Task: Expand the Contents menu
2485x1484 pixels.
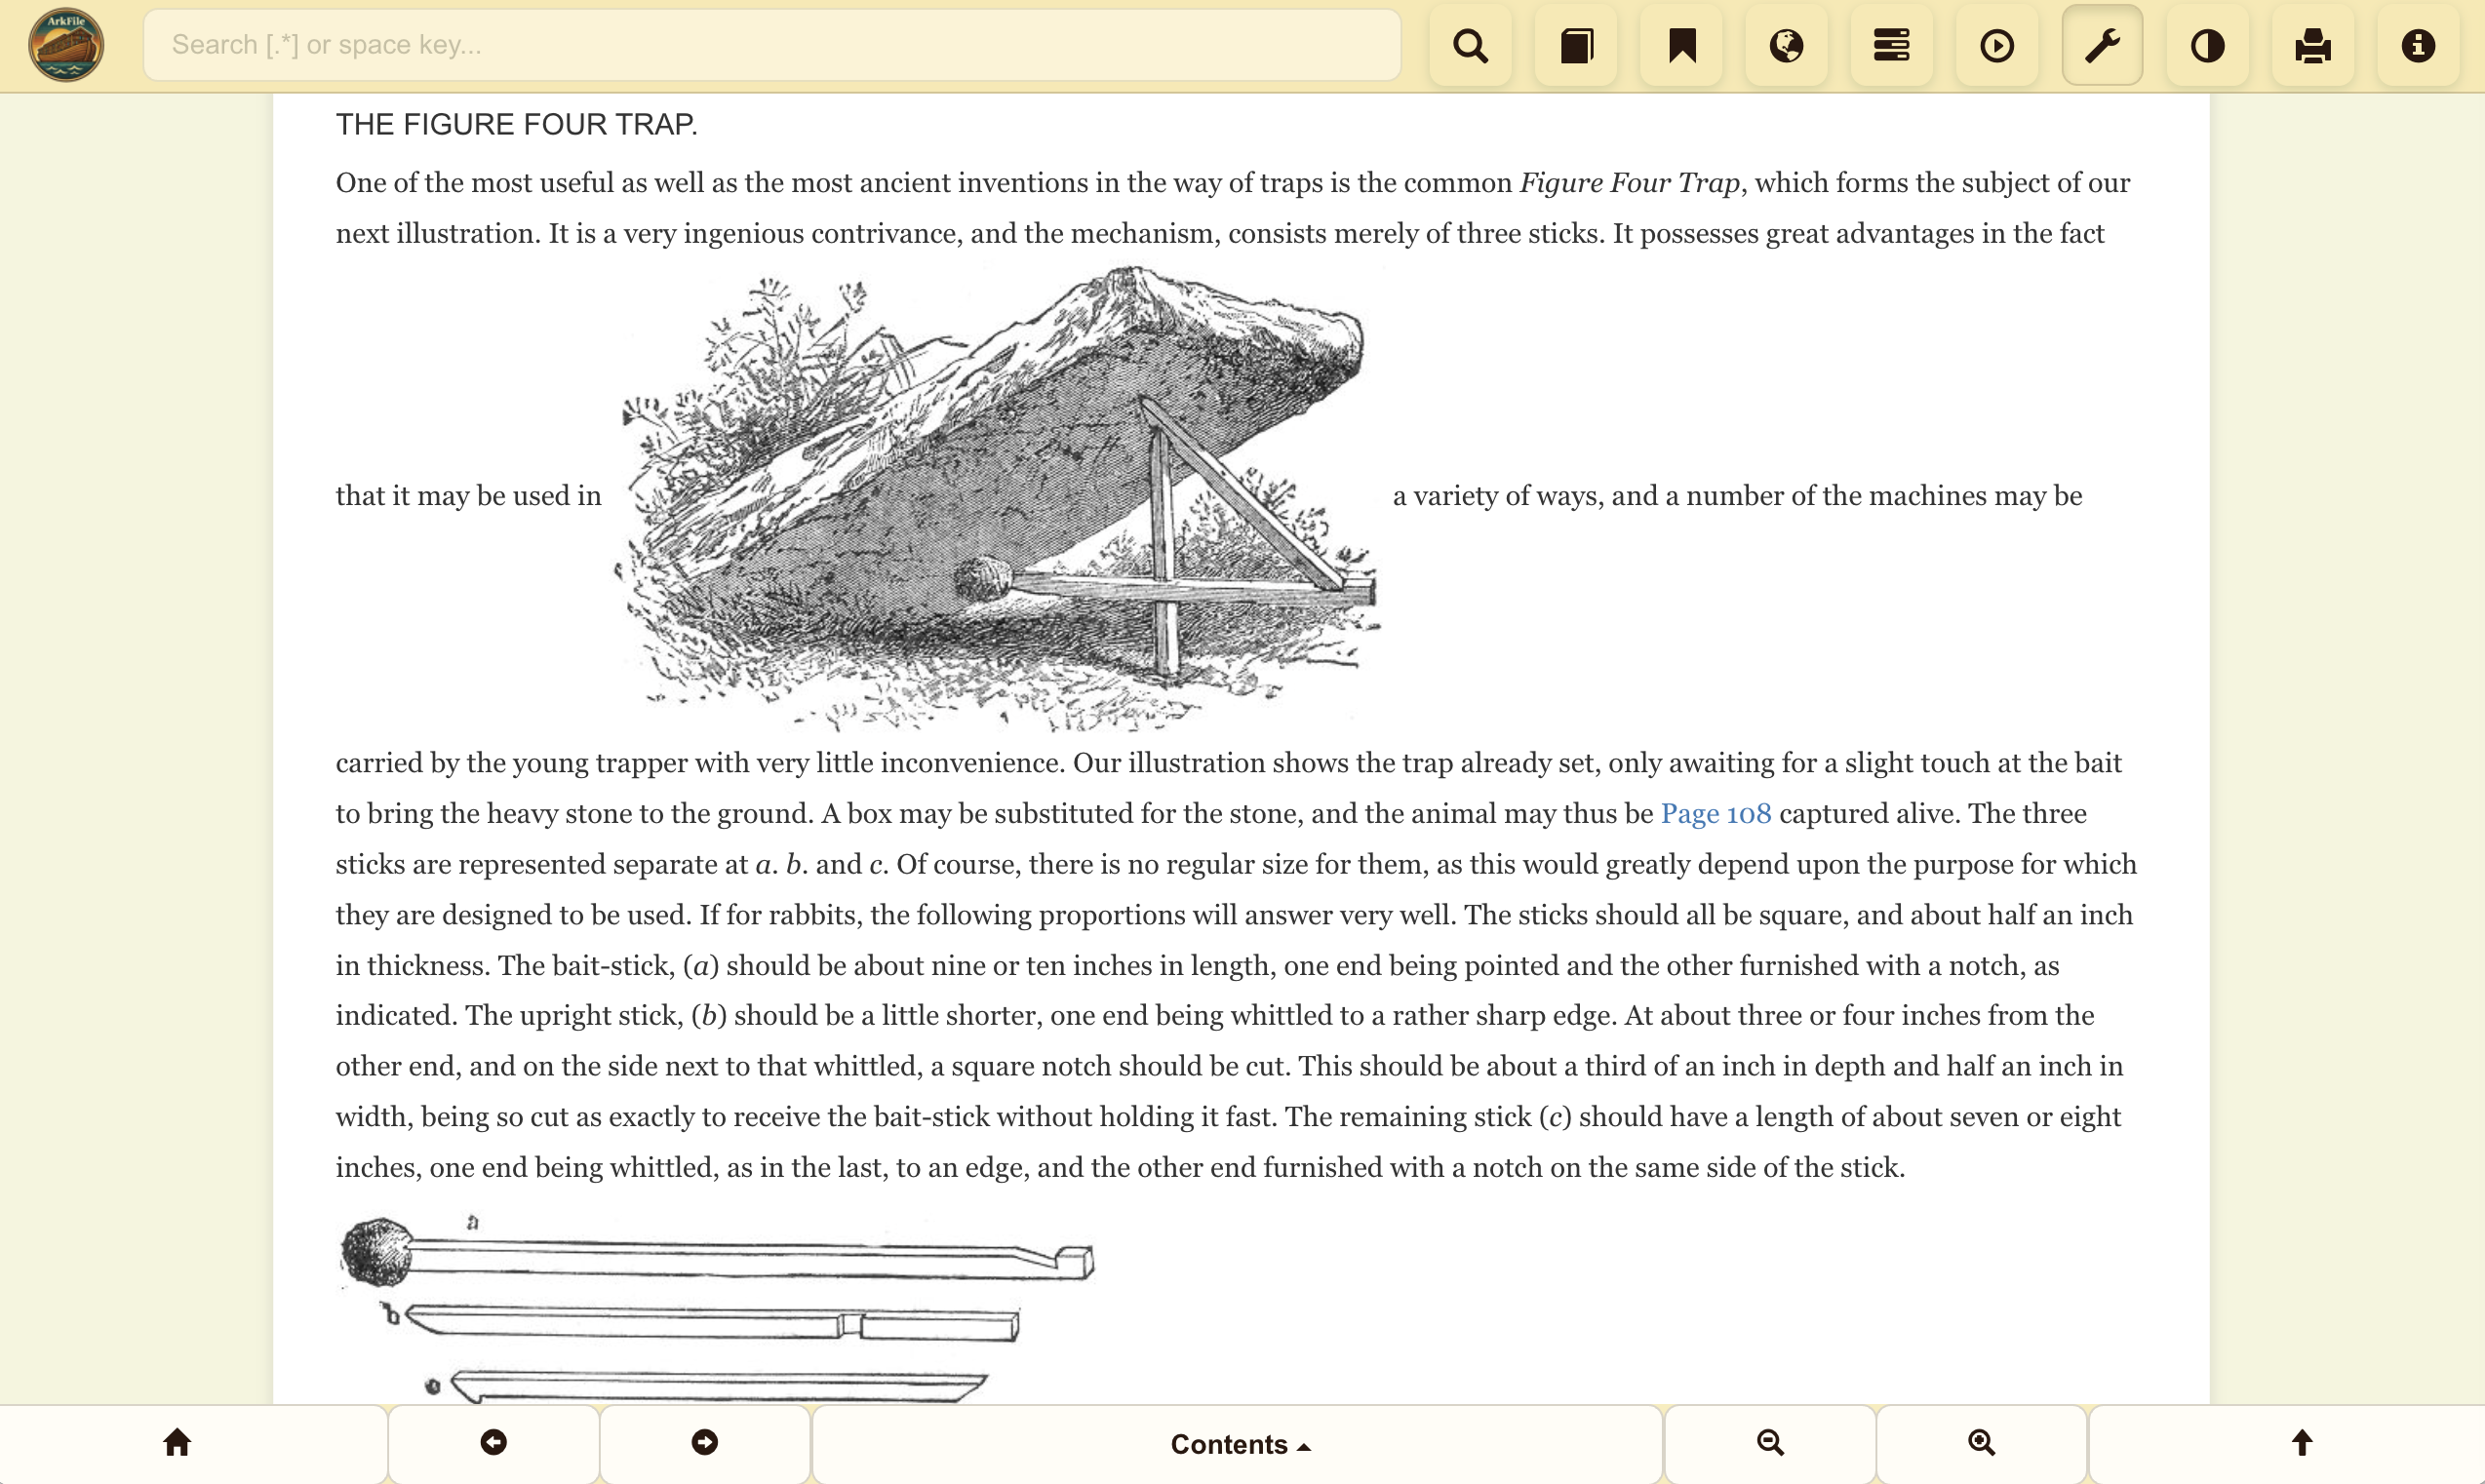Action: 1238,1444
